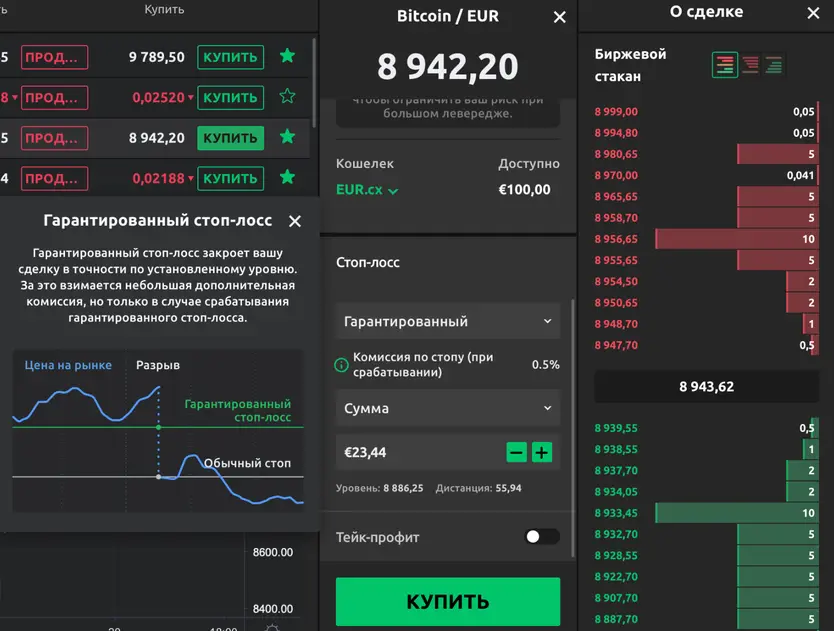
Task: Click the mid-price row 8 943,62 in order book
Action: click(x=706, y=386)
